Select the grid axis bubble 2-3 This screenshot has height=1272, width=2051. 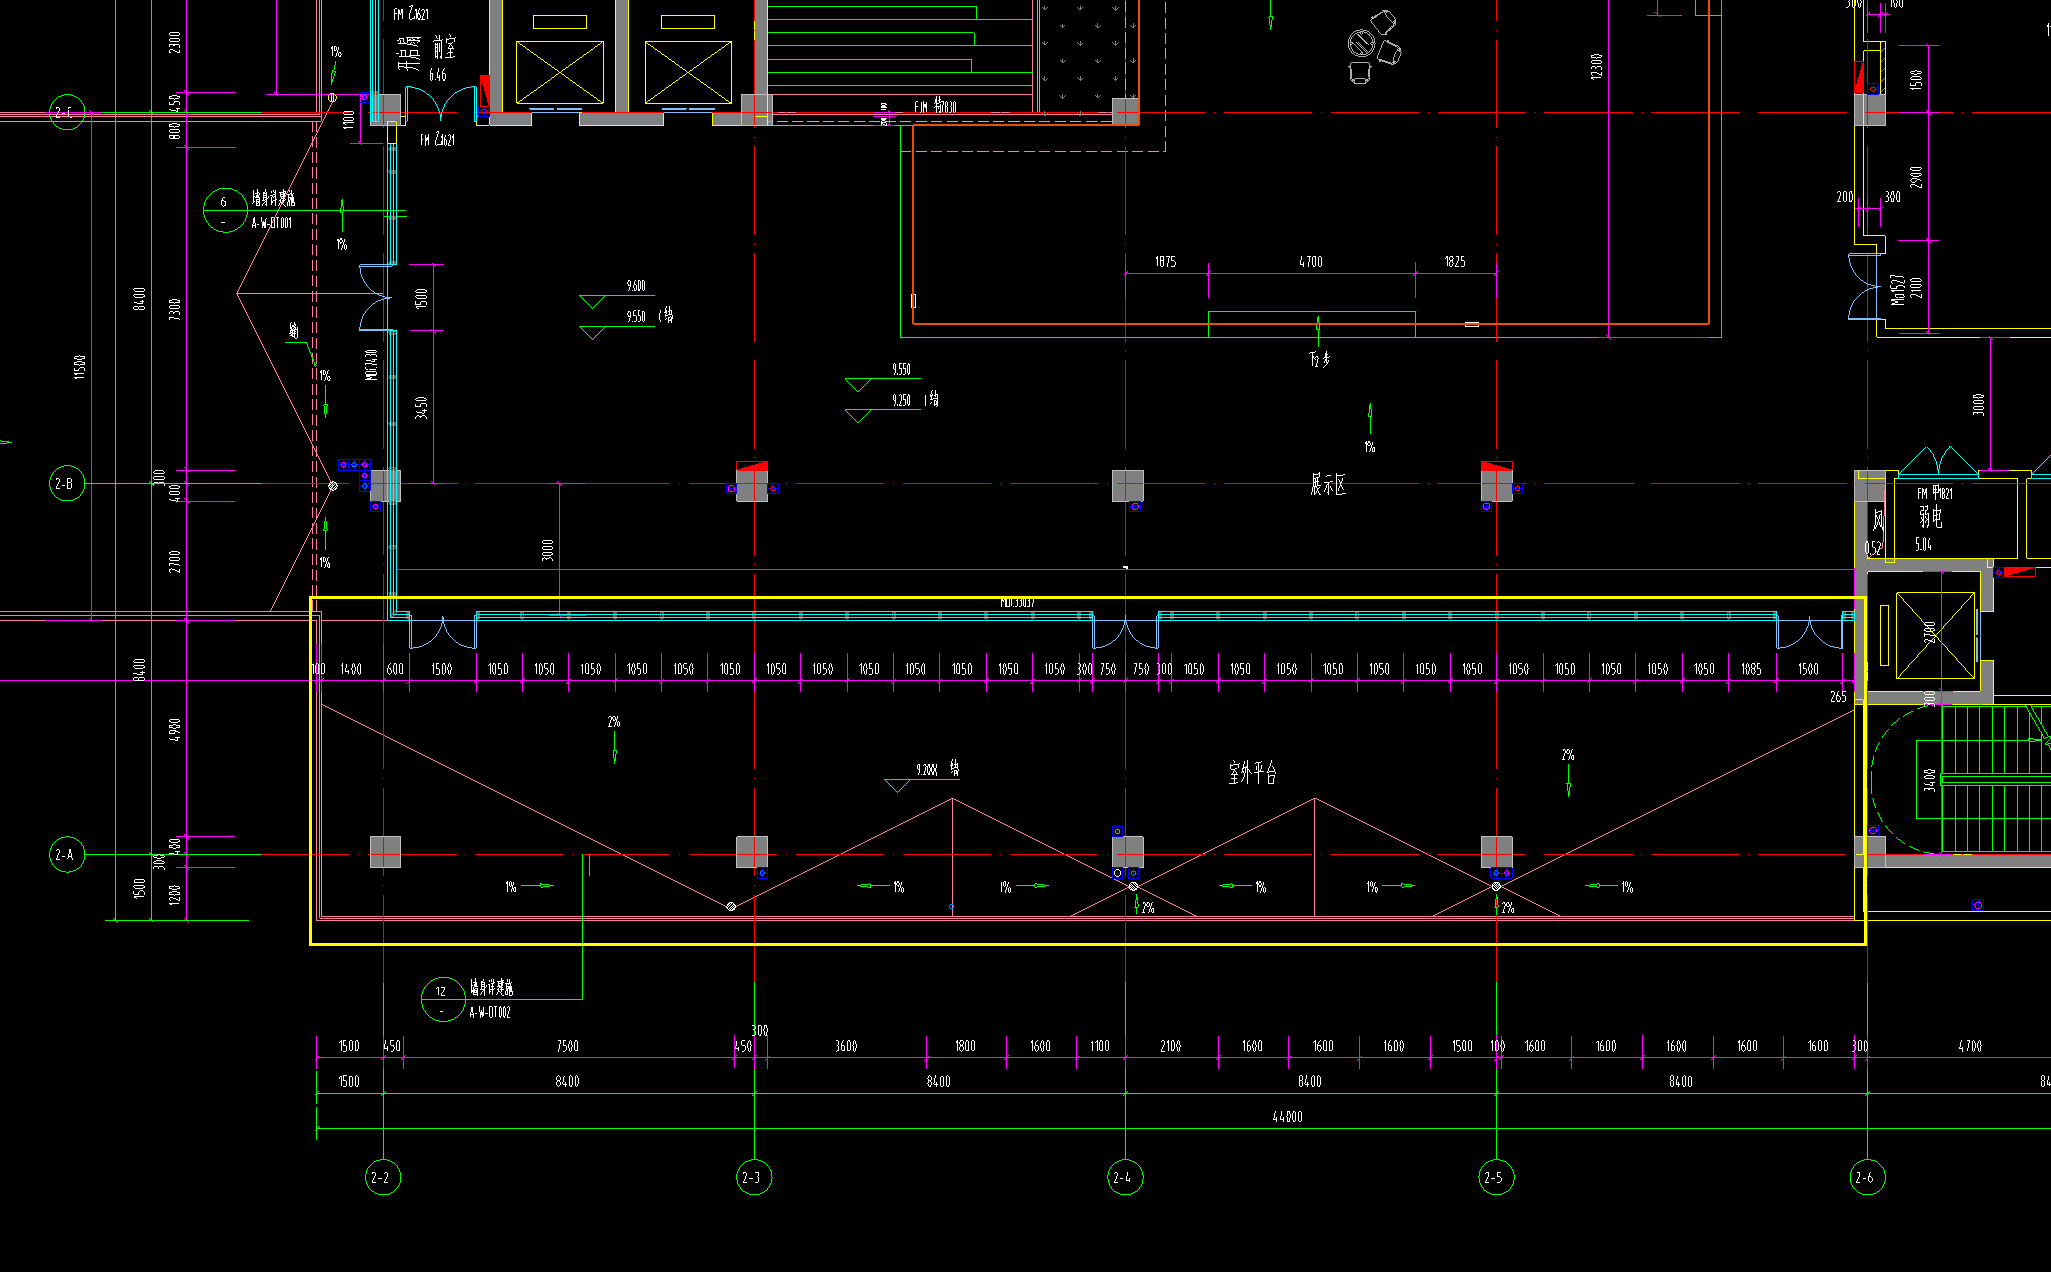click(x=754, y=1177)
